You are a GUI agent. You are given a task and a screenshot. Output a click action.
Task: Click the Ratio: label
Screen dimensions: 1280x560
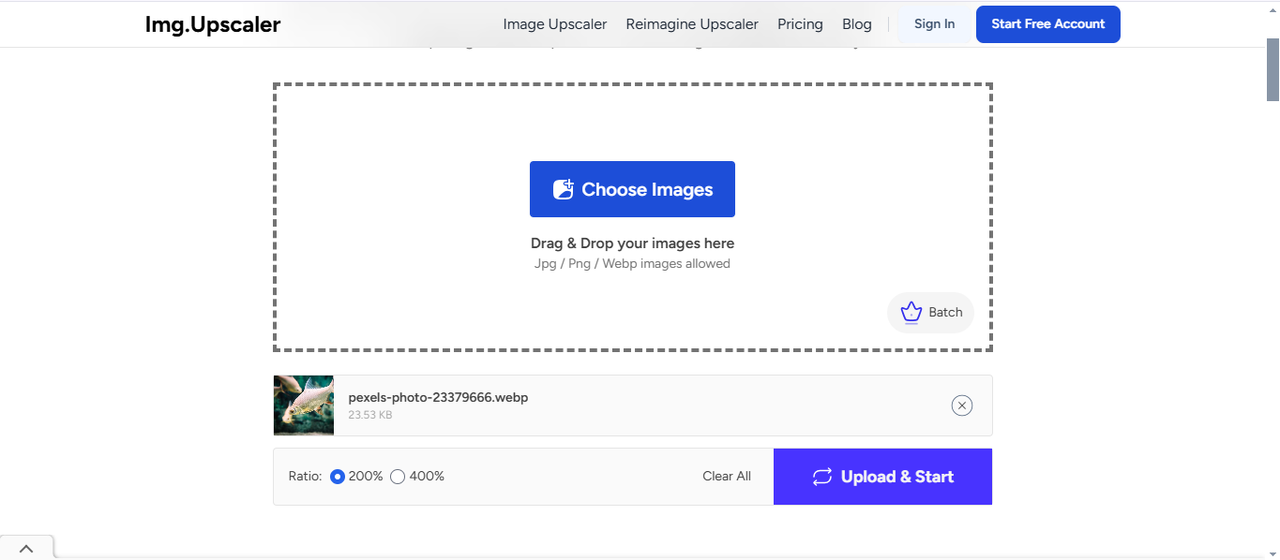tap(305, 476)
